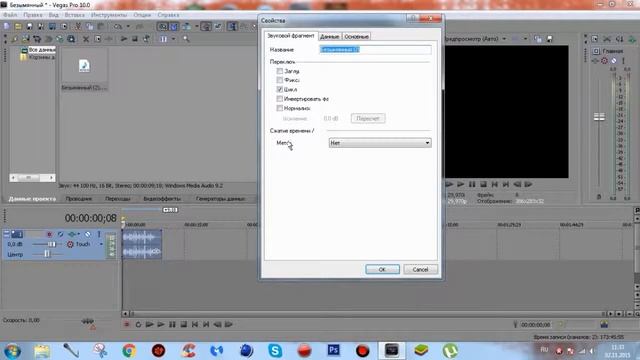Click the Dim Output speaker icon in the mixer
Screen dimensions: 640x360
click(x=620, y=39)
